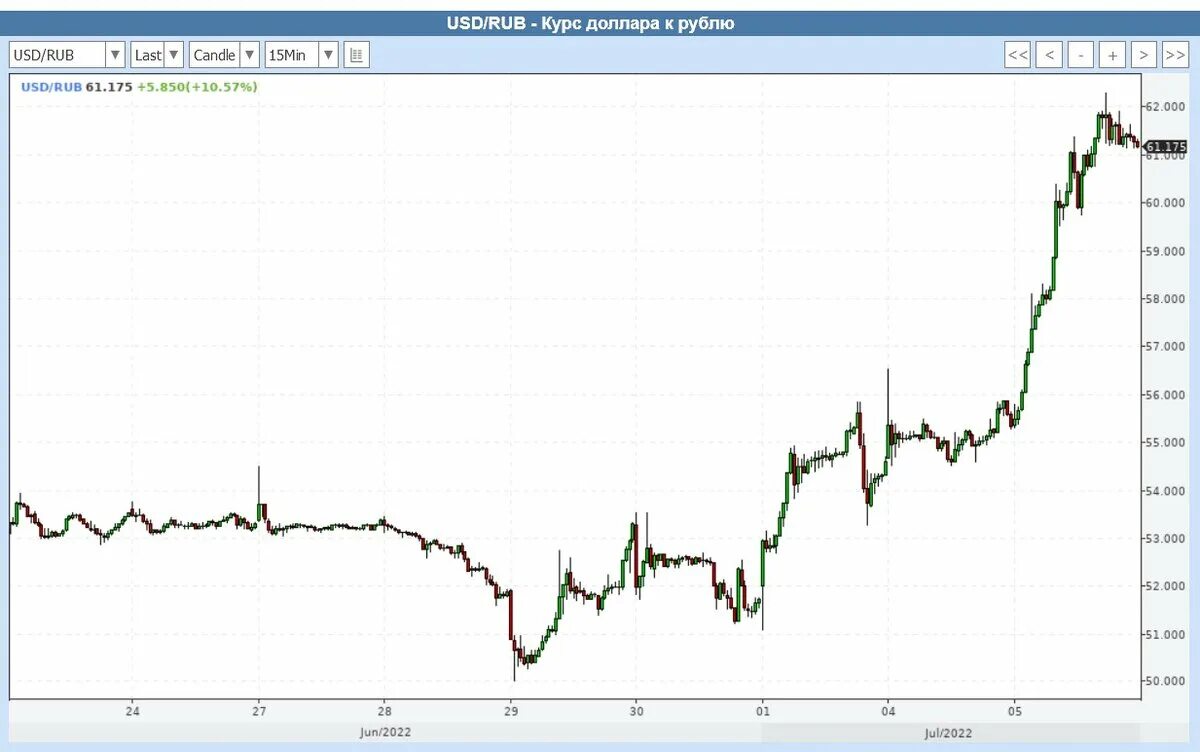
Task: Click the +5.850(+10.57%) change value
Action: coord(197,87)
